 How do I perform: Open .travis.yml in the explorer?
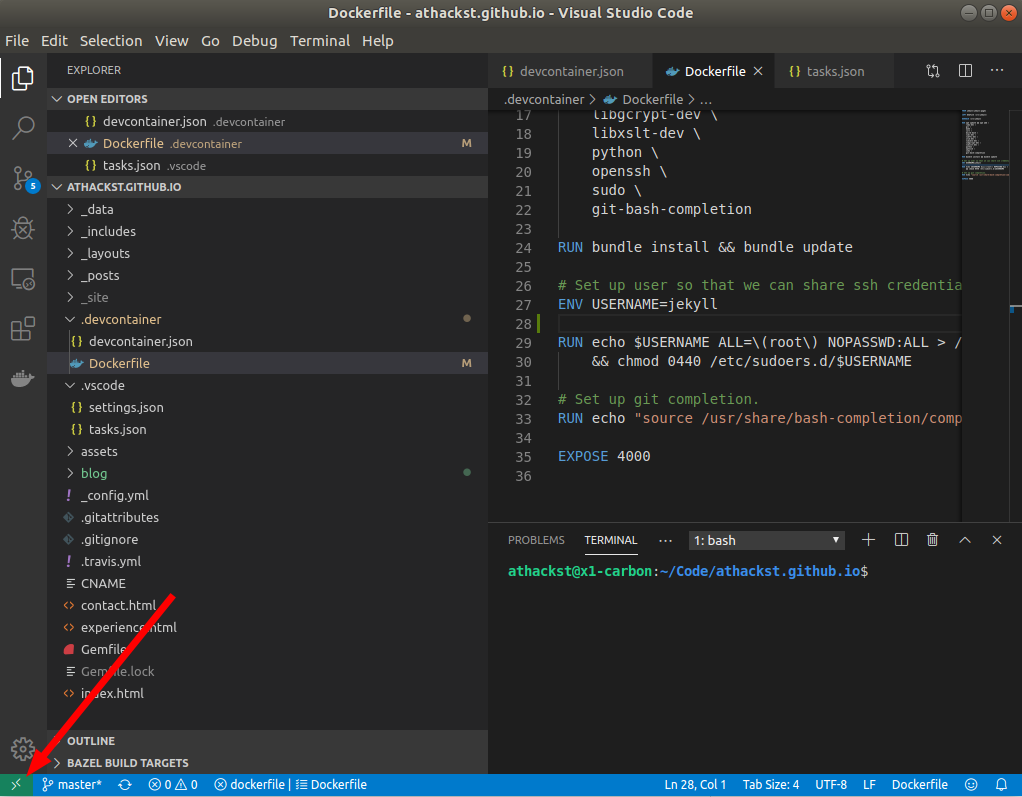(267, 561)
